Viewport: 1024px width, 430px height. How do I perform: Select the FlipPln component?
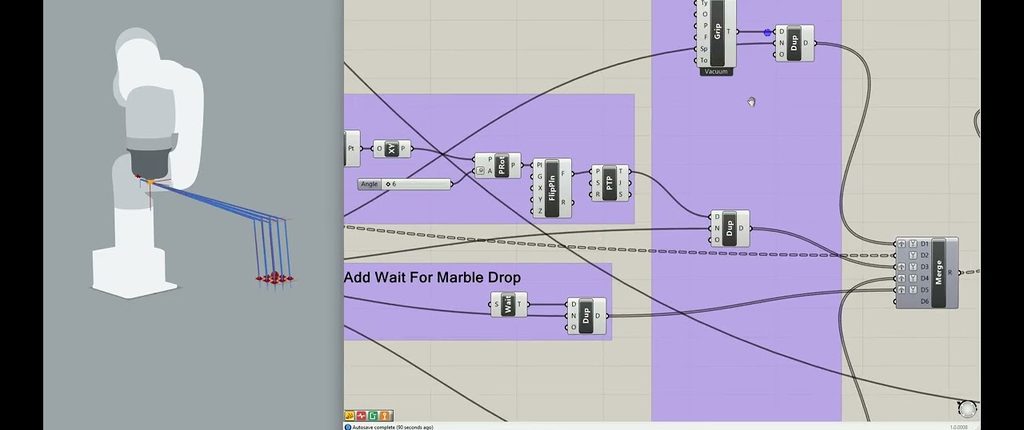pyautogui.click(x=552, y=188)
